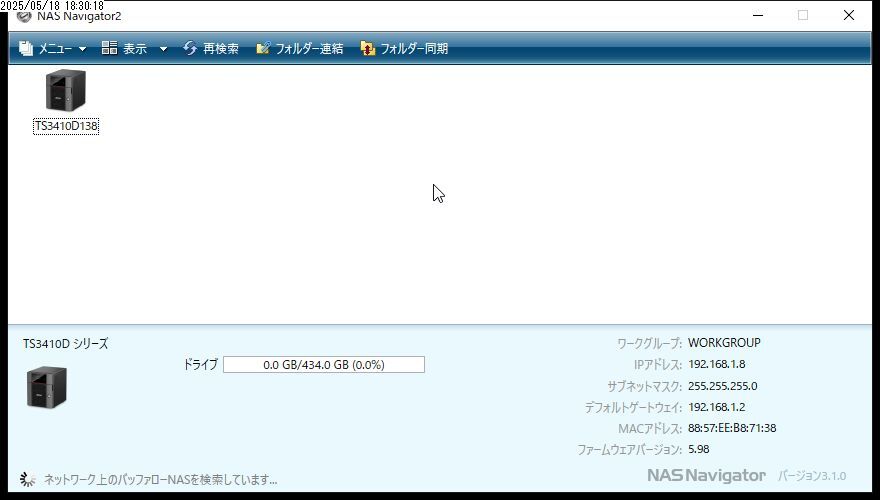This screenshot has width=880, height=500.
Task: Click the default gateway 192.168.1.2
Action: [717, 407]
